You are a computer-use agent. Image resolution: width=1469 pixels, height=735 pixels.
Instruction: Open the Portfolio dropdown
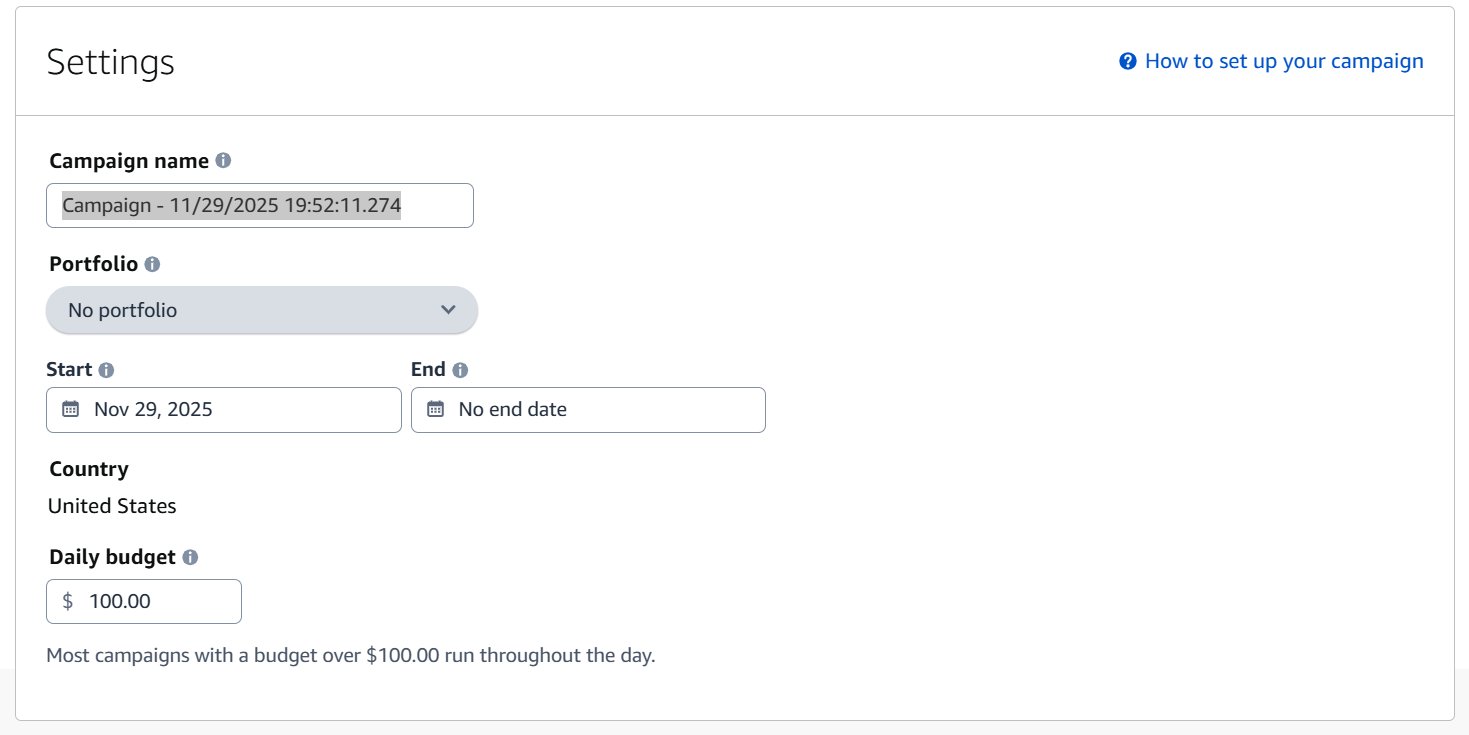[x=261, y=310]
